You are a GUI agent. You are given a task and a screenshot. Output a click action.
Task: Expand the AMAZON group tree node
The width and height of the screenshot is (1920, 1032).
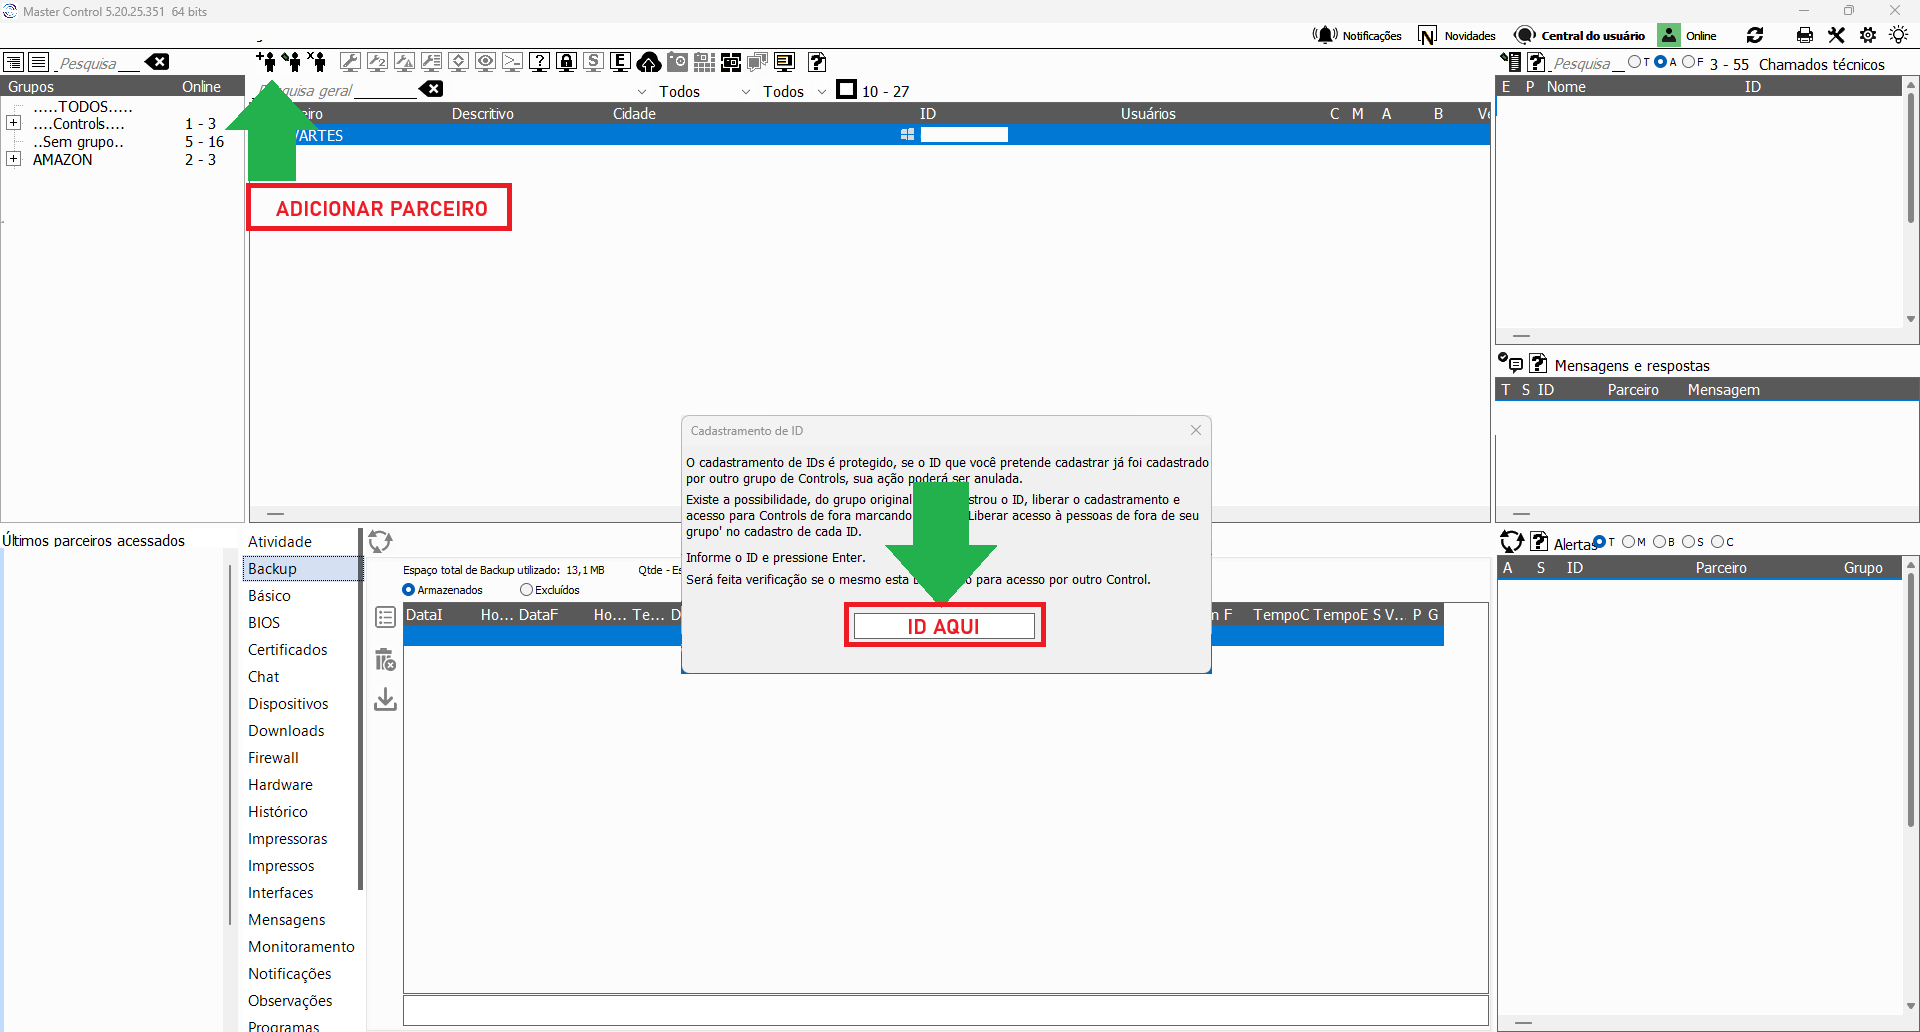tap(14, 159)
